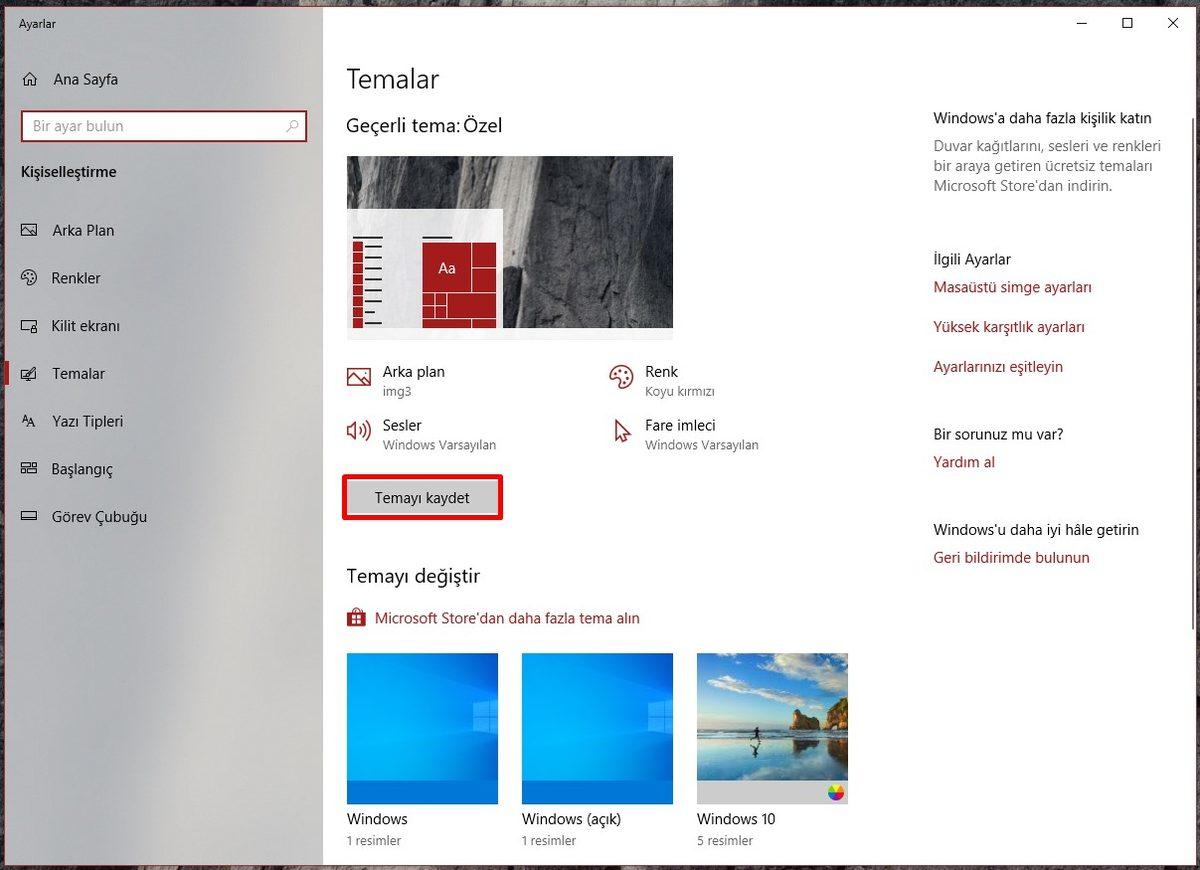The height and width of the screenshot is (870, 1200).
Task: Click the Bir ayar bulun search field
Action: tap(163, 126)
